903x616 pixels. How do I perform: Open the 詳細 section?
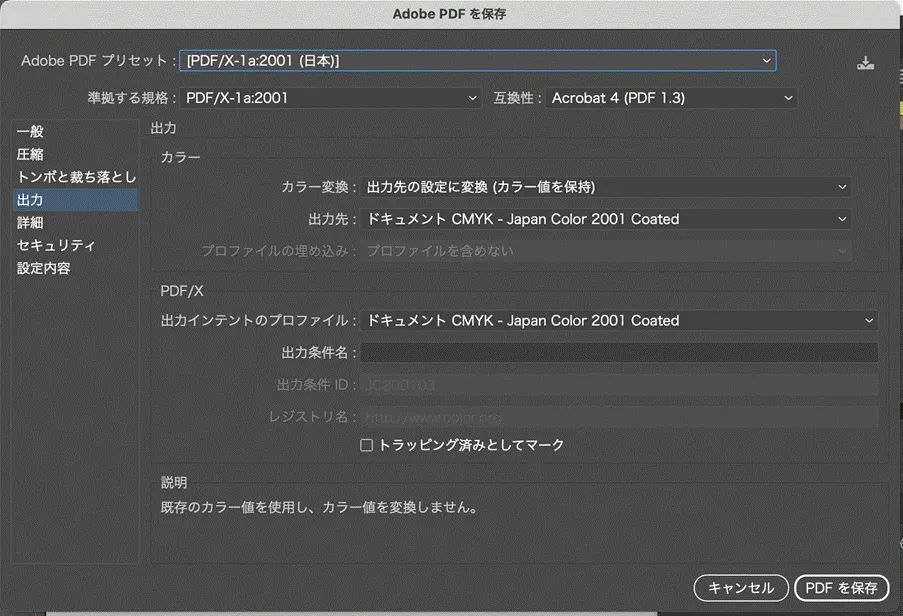31,222
